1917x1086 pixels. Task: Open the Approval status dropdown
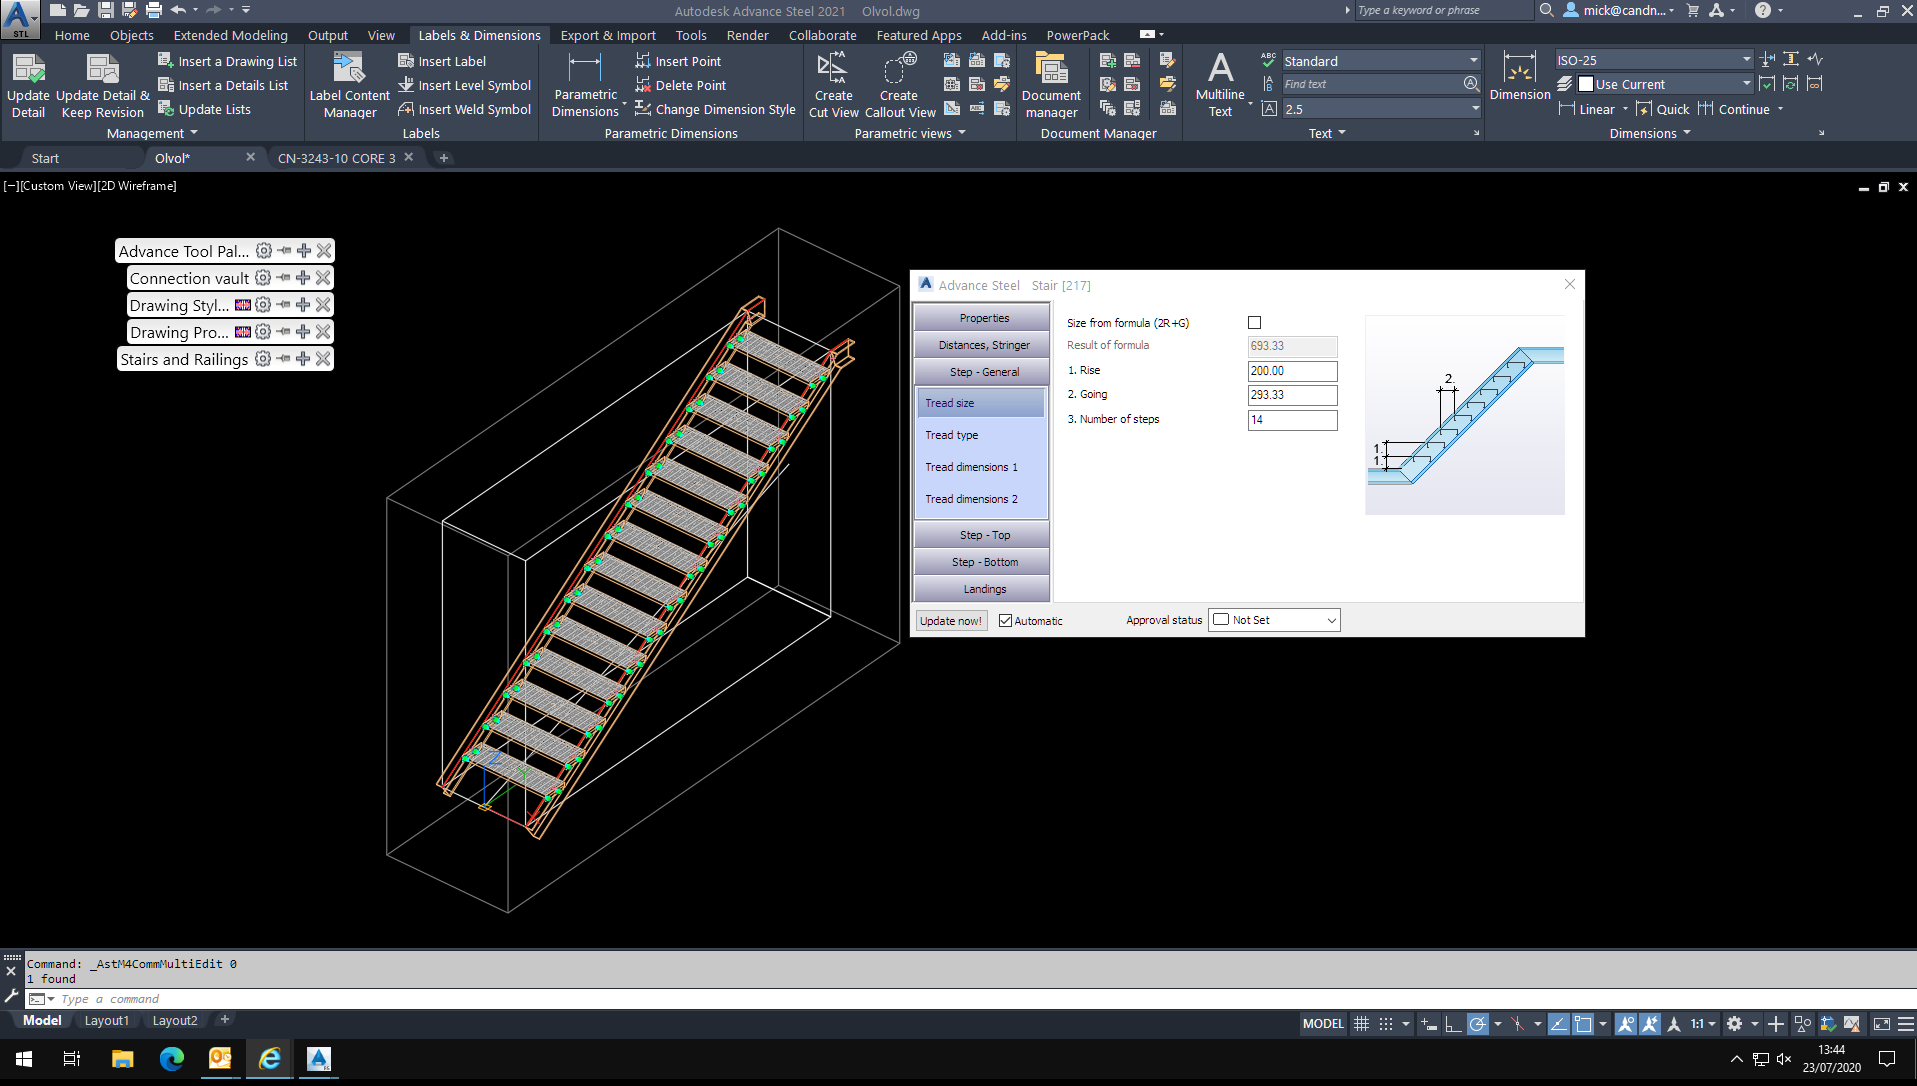point(1274,620)
